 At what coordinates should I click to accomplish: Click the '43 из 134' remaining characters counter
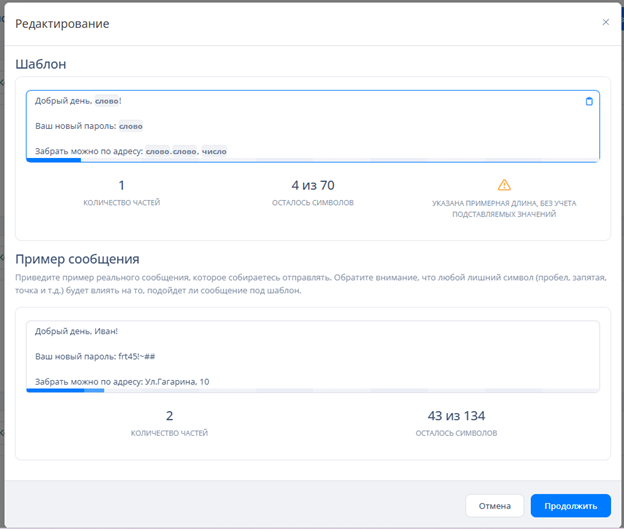click(456, 415)
